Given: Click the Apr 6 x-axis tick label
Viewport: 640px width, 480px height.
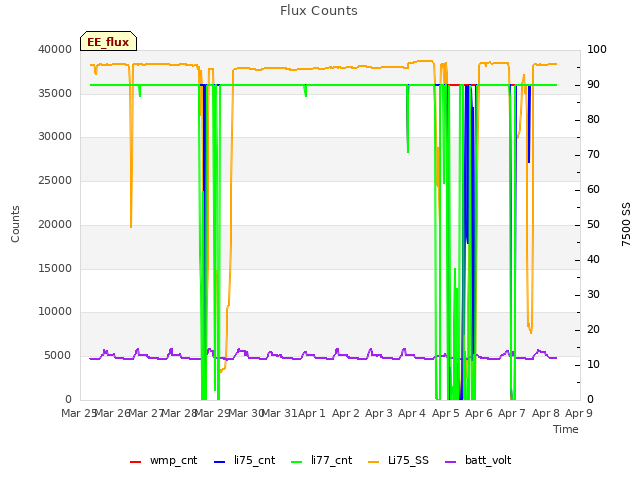Looking at the screenshot, I should (479, 413).
